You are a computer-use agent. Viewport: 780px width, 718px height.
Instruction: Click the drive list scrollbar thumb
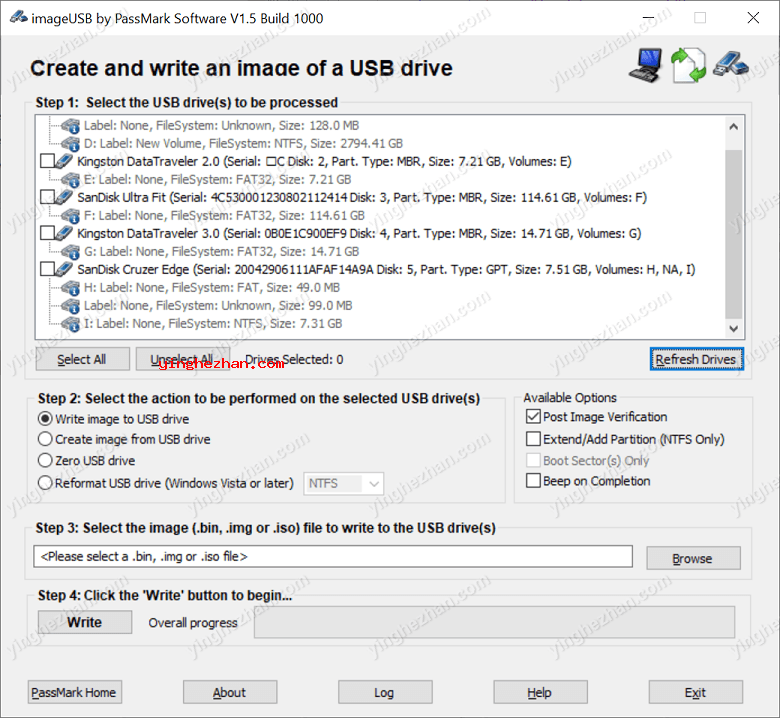734,234
